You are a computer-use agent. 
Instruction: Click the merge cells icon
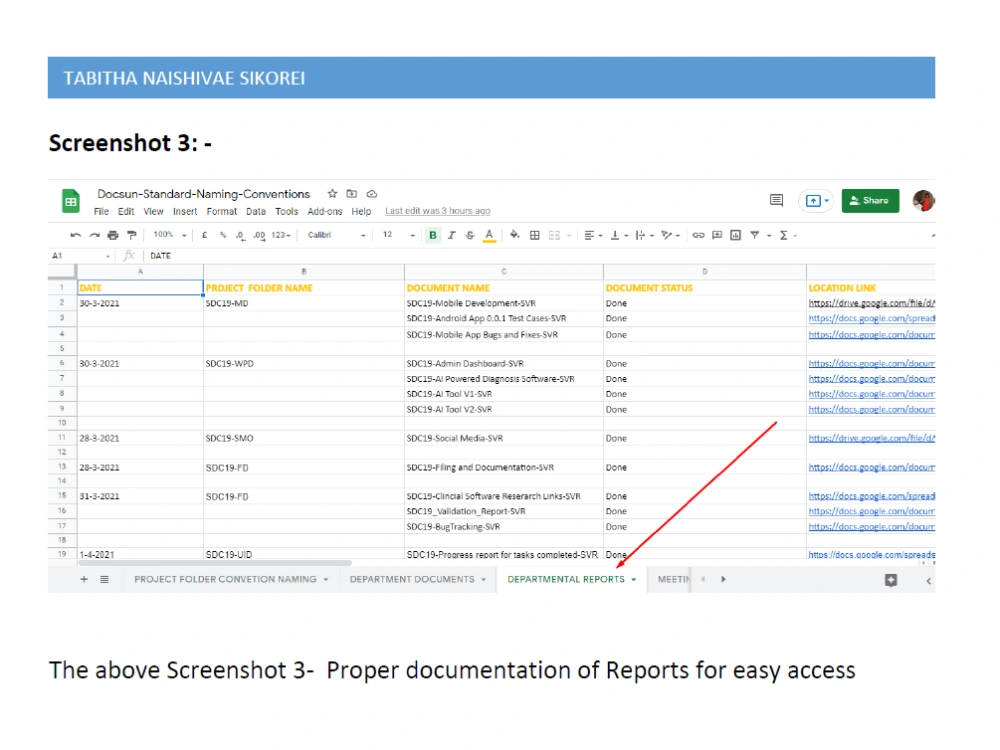pos(554,235)
